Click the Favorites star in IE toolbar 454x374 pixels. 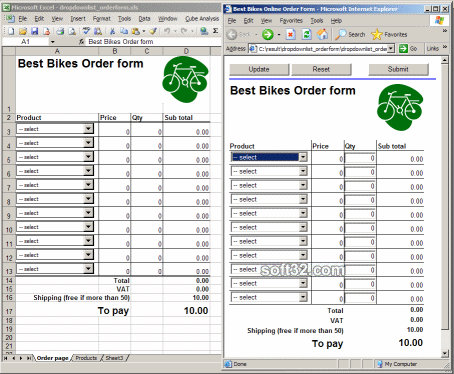[x=389, y=34]
